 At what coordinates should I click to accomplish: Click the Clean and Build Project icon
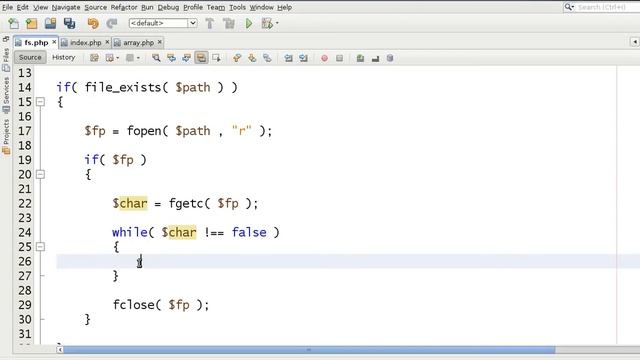[229, 23]
